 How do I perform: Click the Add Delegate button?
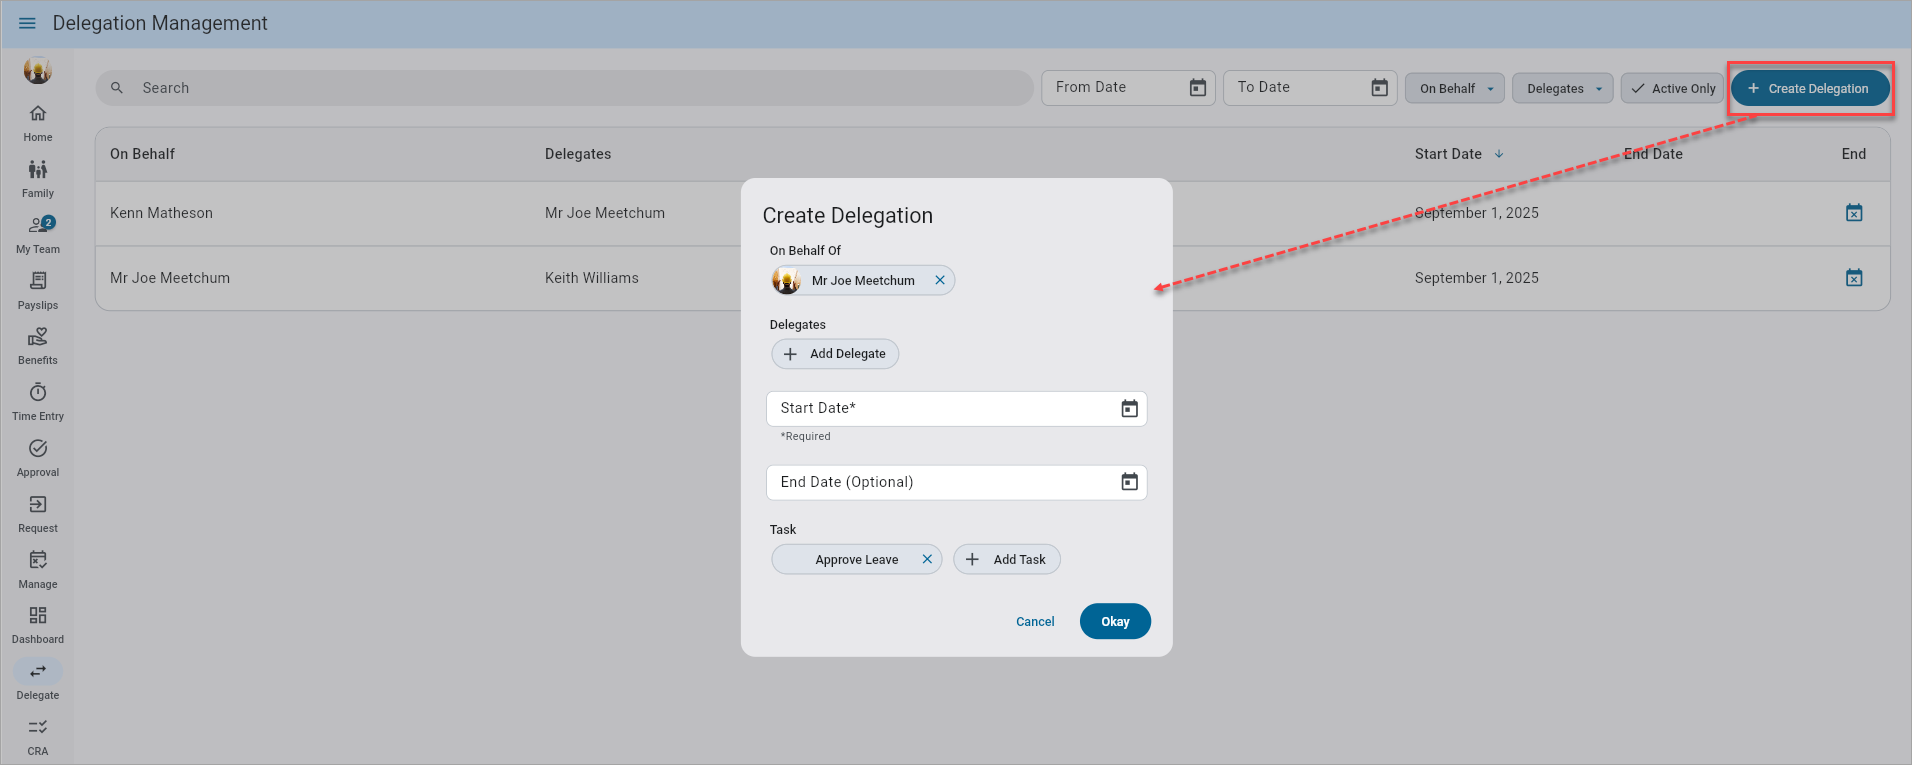click(x=835, y=354)
